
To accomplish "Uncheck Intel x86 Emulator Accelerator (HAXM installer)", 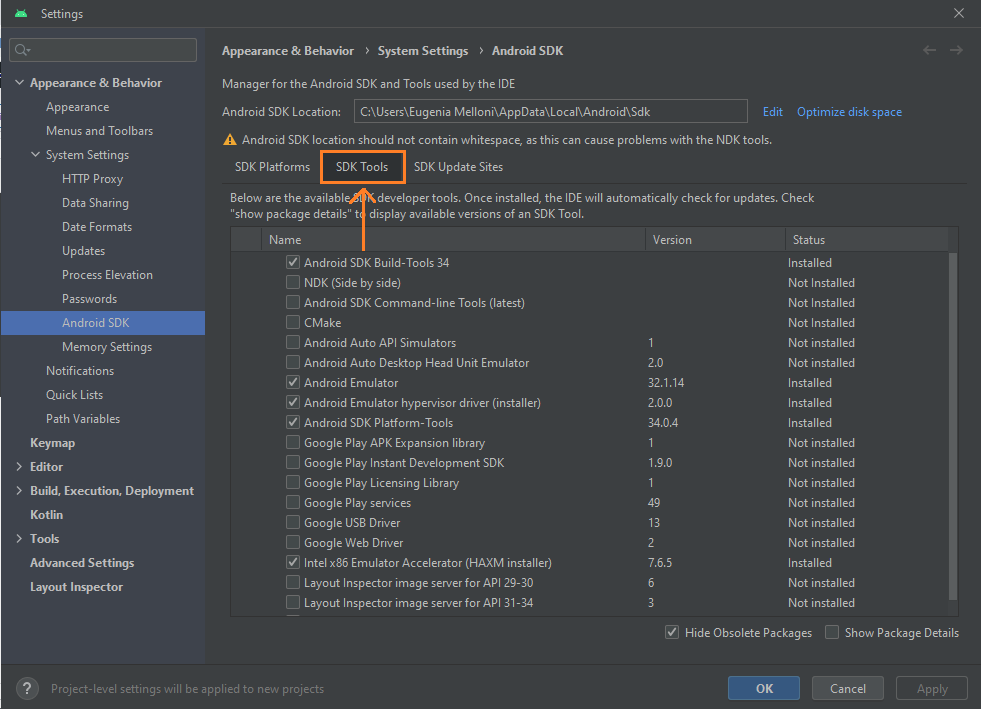I will click(x=292, y=563).
